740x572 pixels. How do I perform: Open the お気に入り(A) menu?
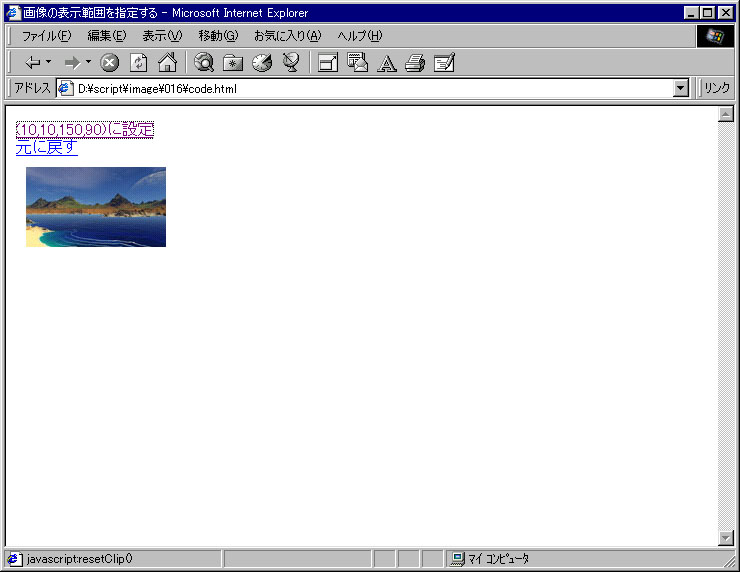(287, 36)
